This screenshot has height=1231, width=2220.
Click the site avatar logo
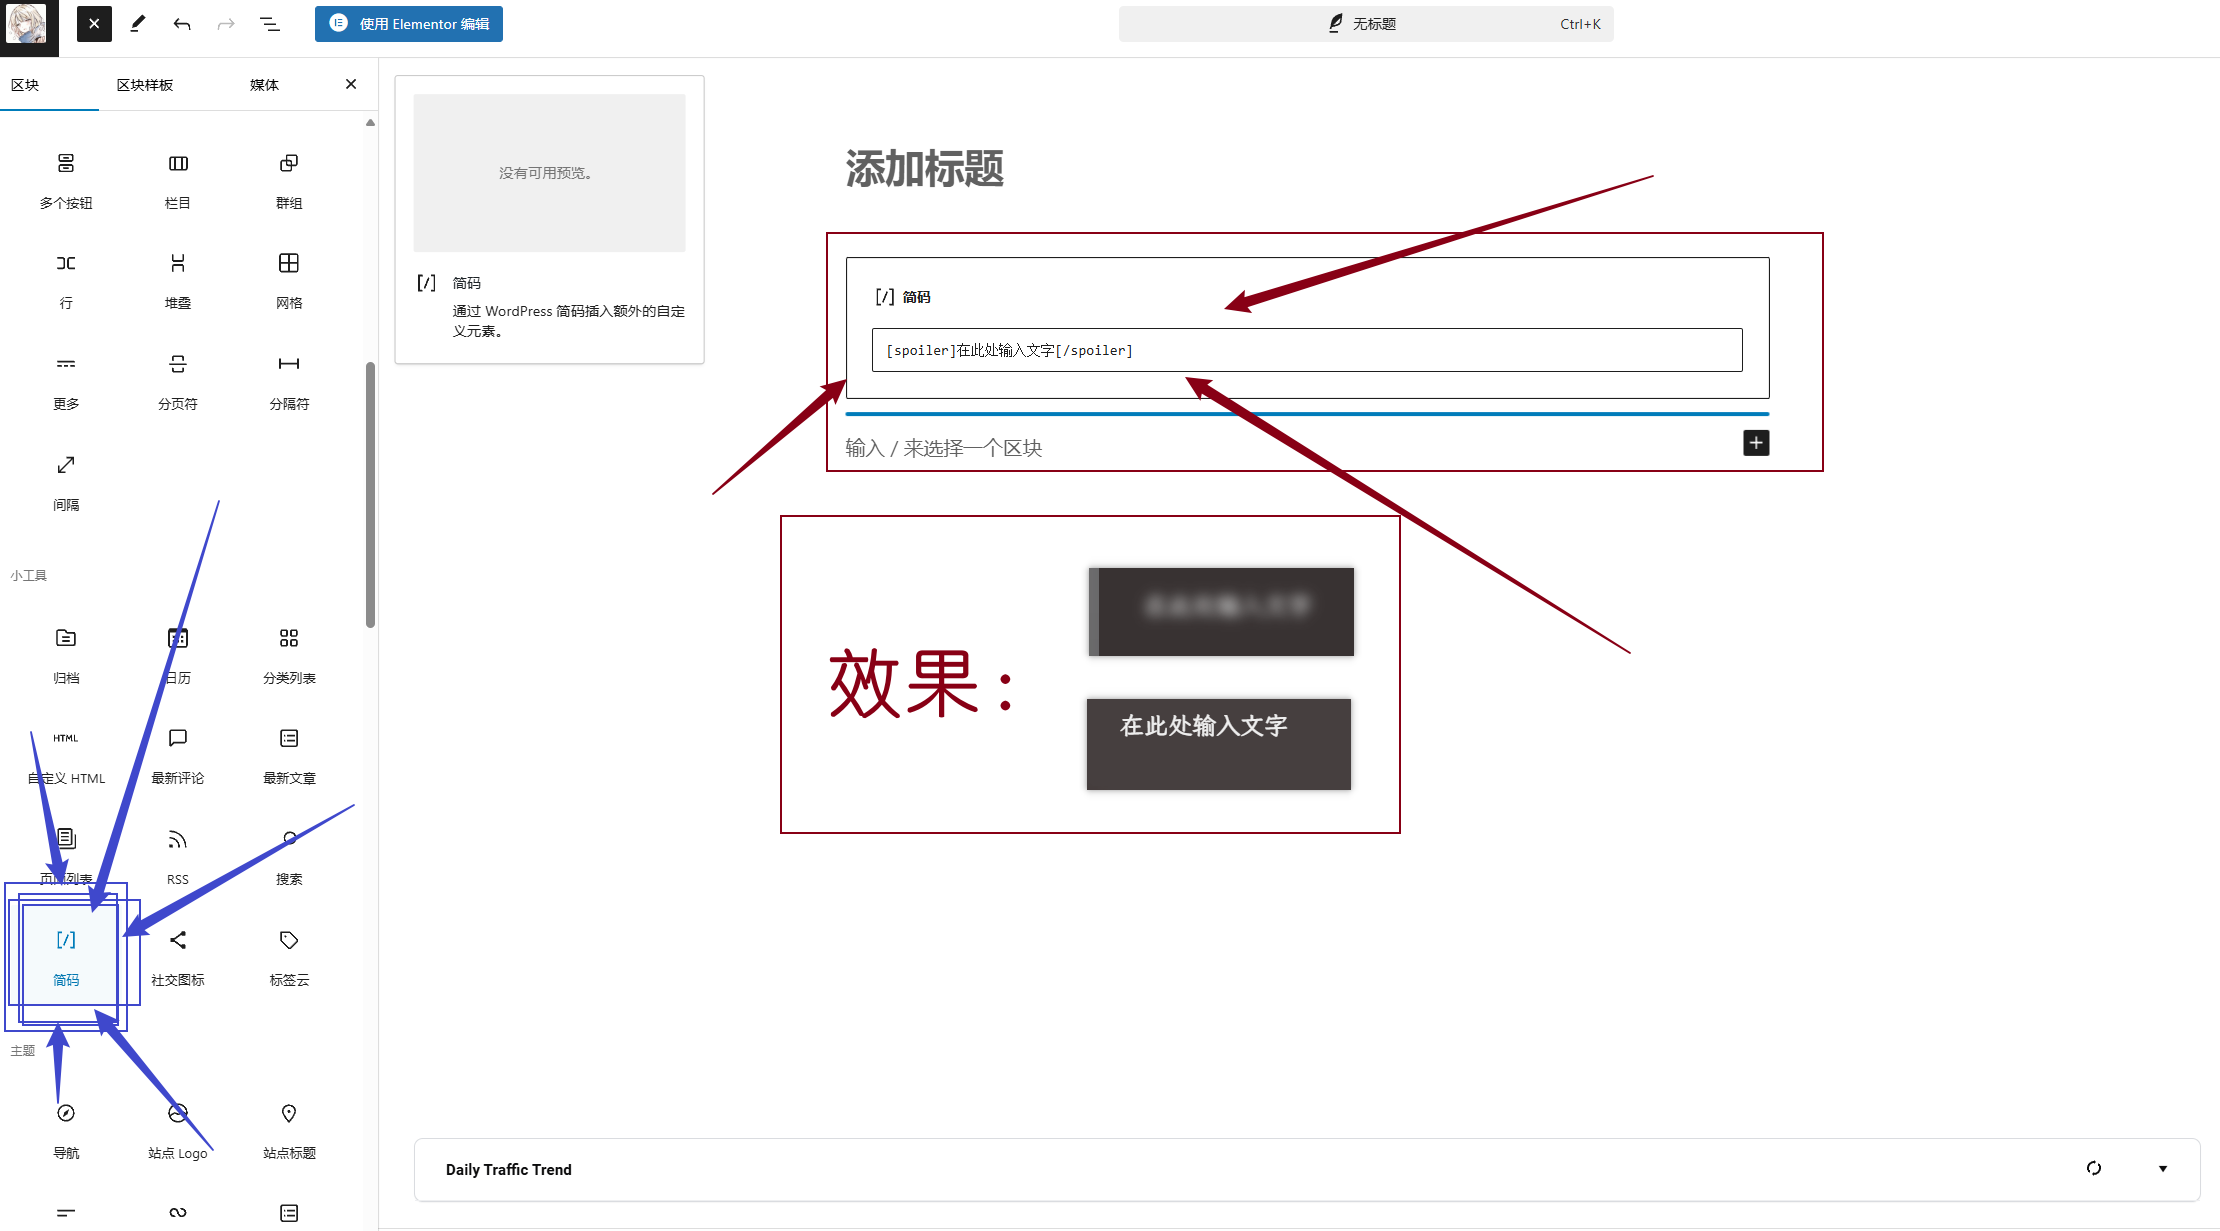[28, 26]
